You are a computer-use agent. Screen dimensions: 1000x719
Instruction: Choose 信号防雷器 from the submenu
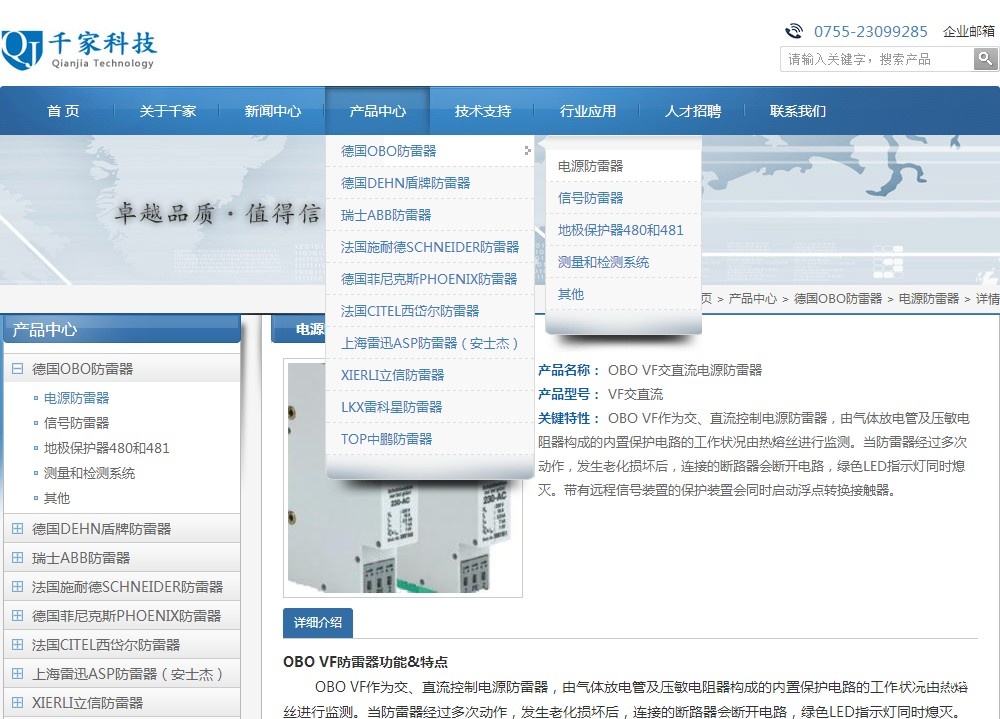click(590, 198)
